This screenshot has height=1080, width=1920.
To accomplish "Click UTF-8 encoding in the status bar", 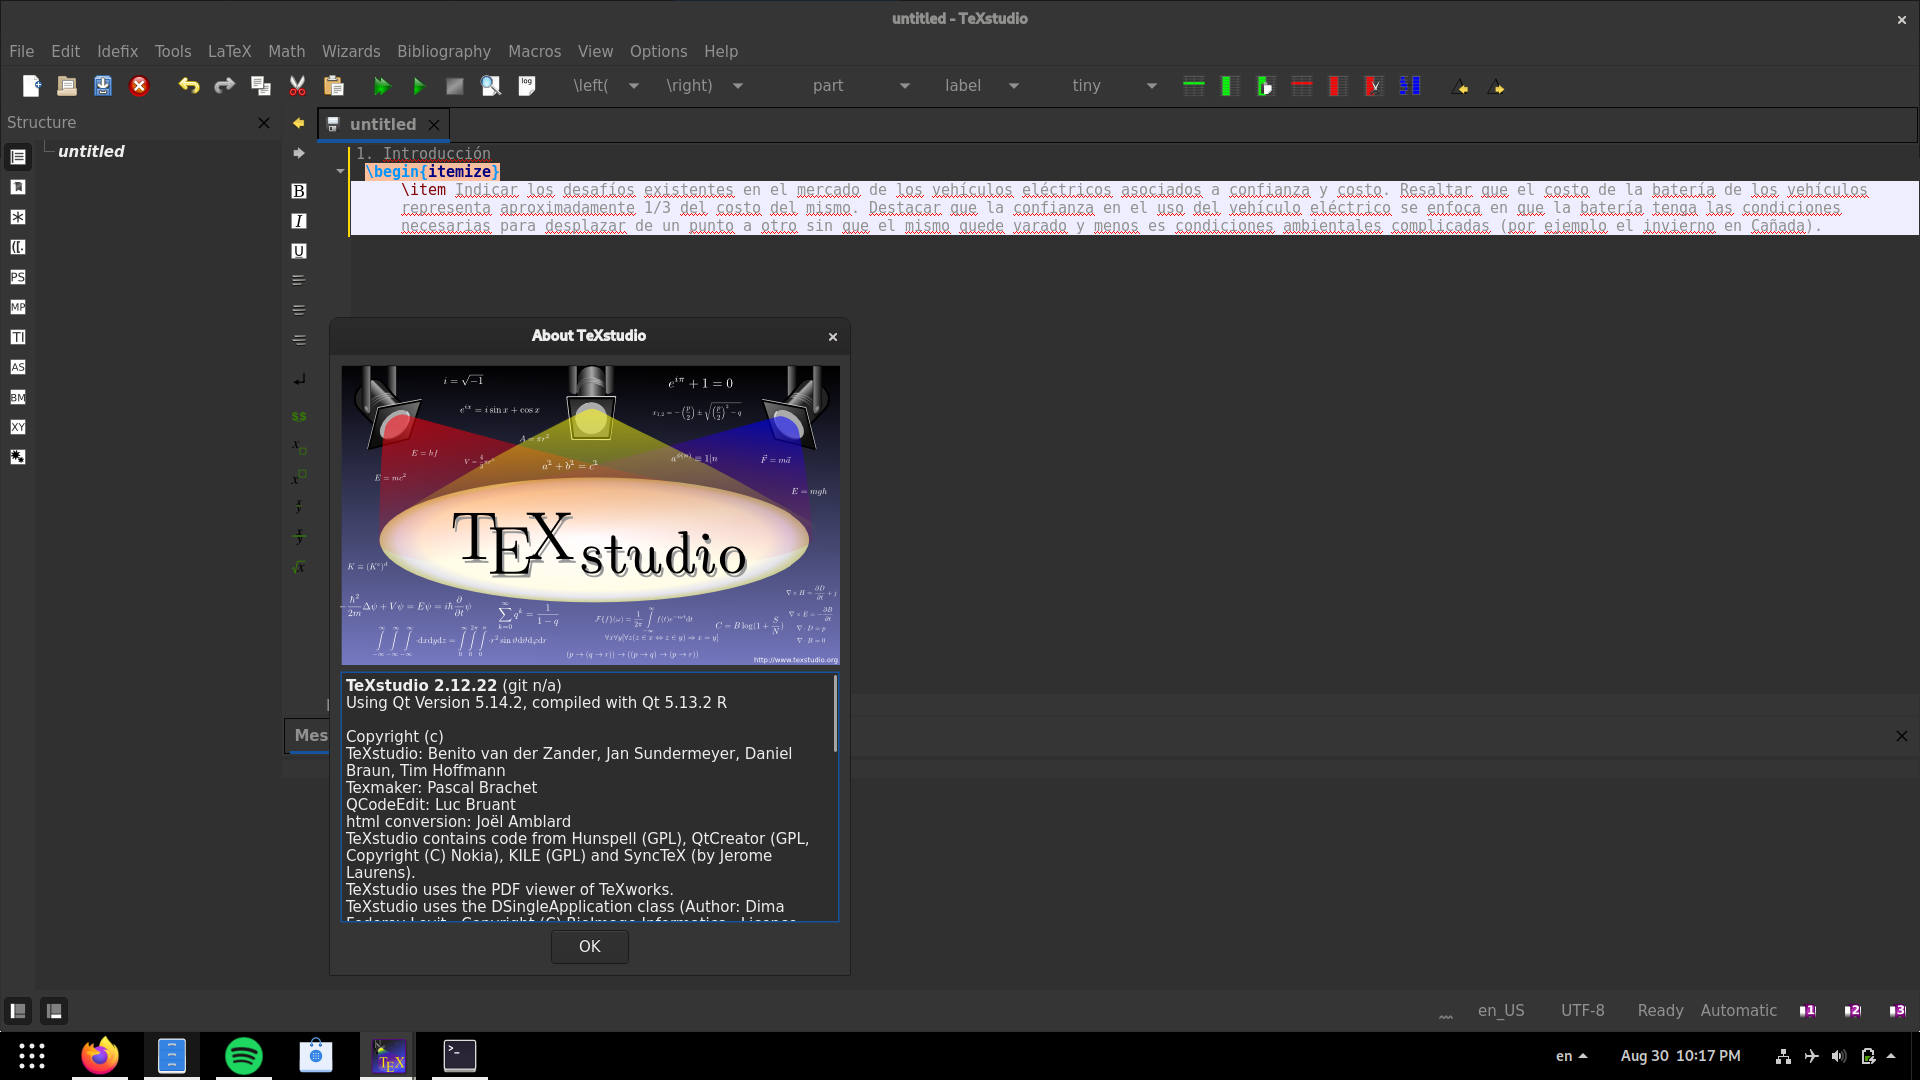I will point(1582,1011).
